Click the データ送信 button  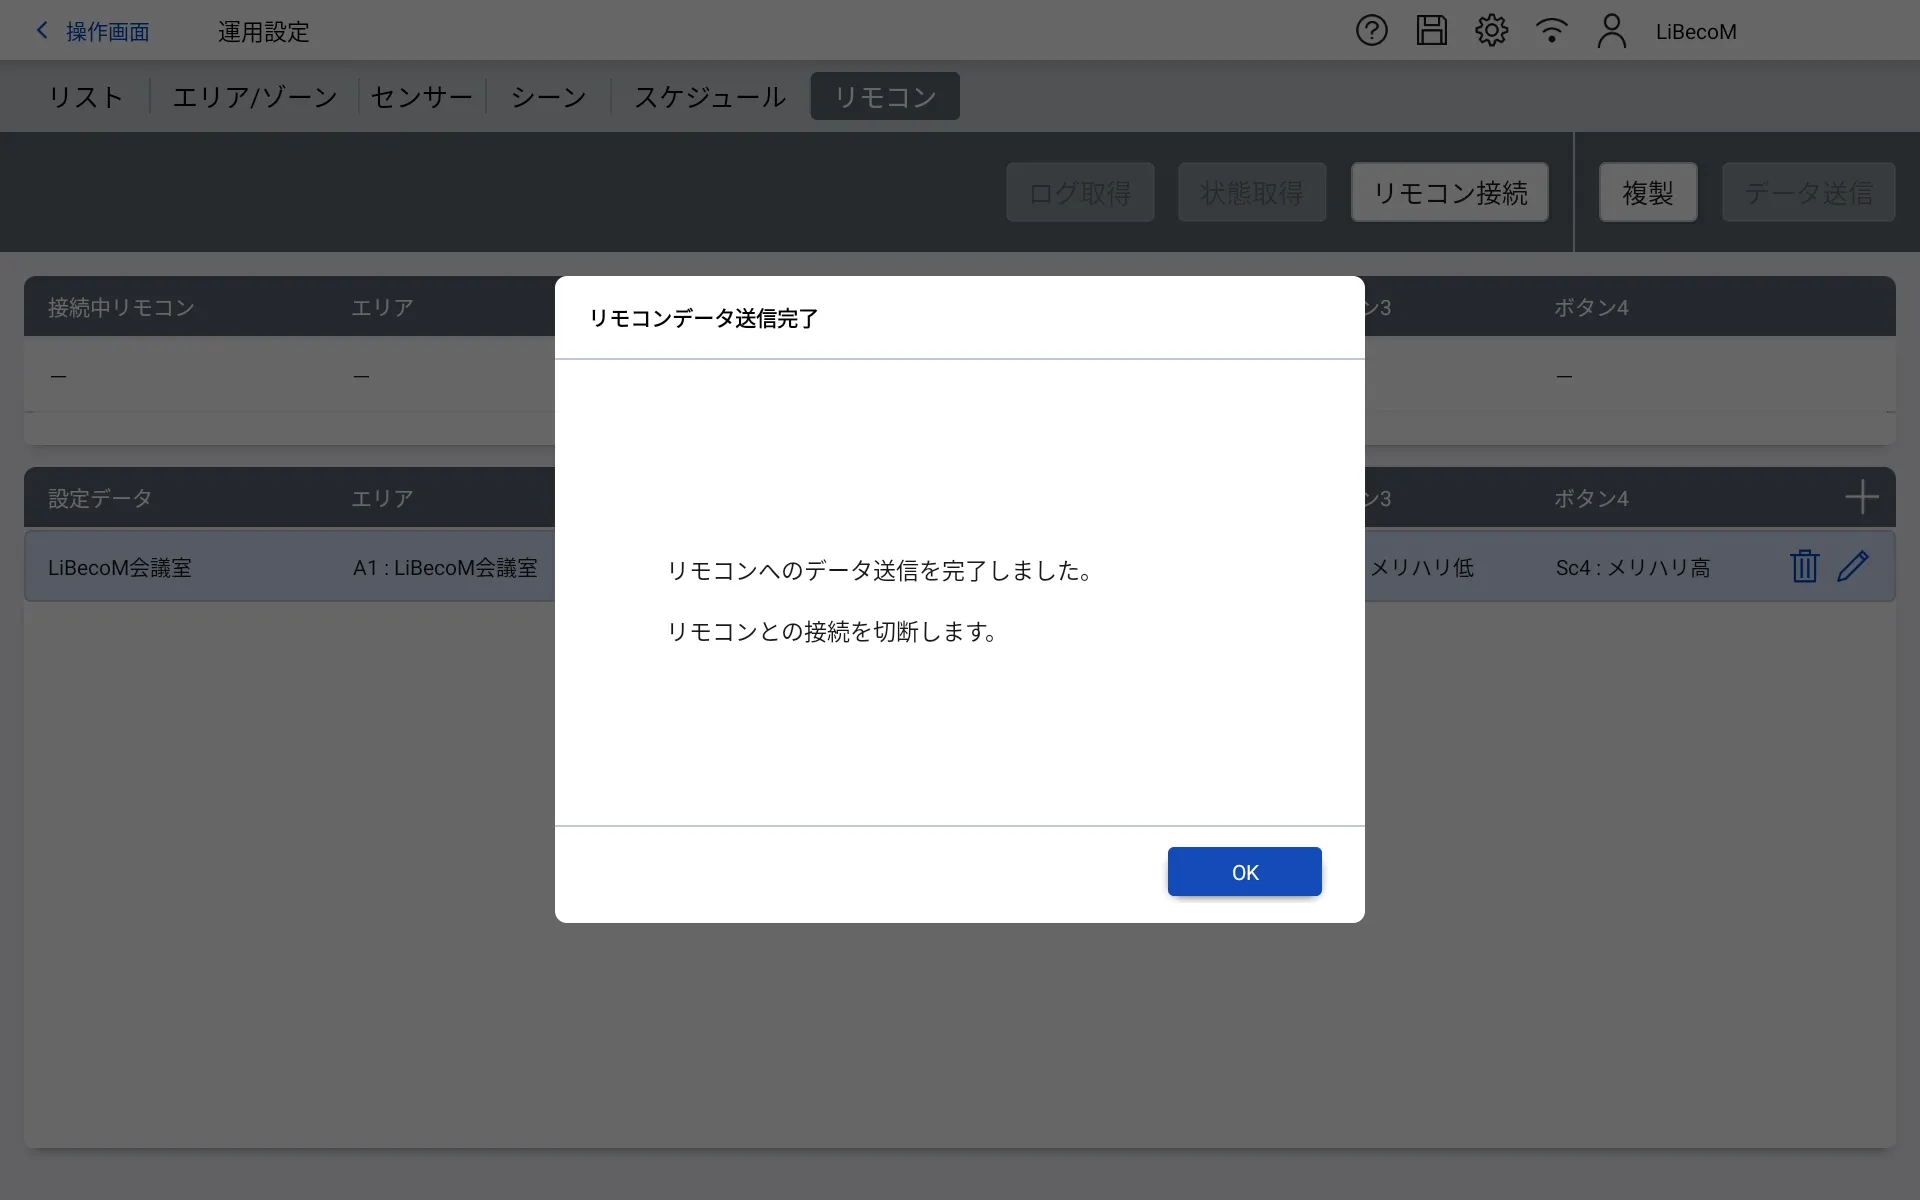[x=1808, y=192]
